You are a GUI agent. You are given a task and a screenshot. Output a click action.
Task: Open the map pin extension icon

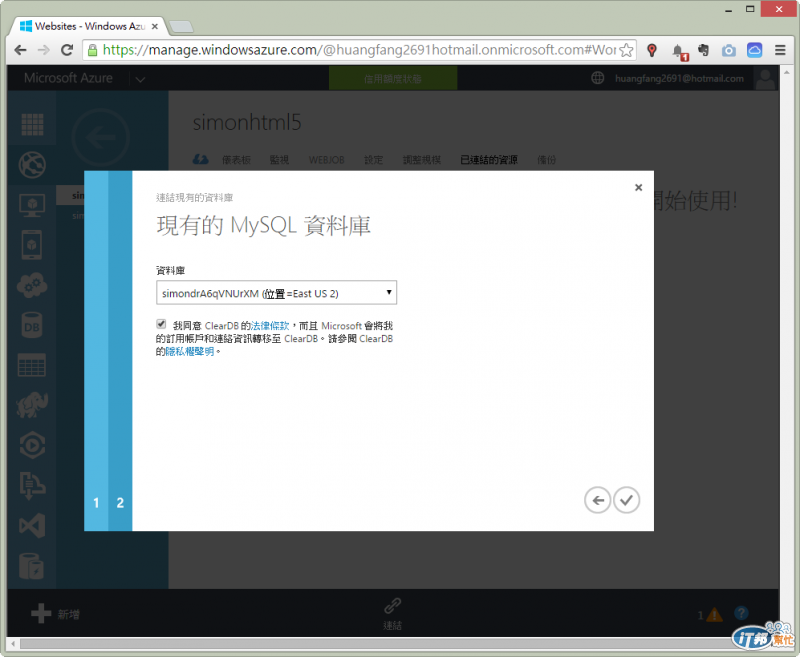click(x=652, y=50)
